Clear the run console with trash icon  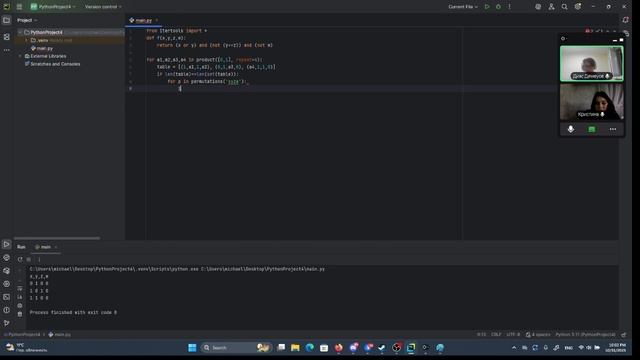pyautogui.click(x=20, y=314)
